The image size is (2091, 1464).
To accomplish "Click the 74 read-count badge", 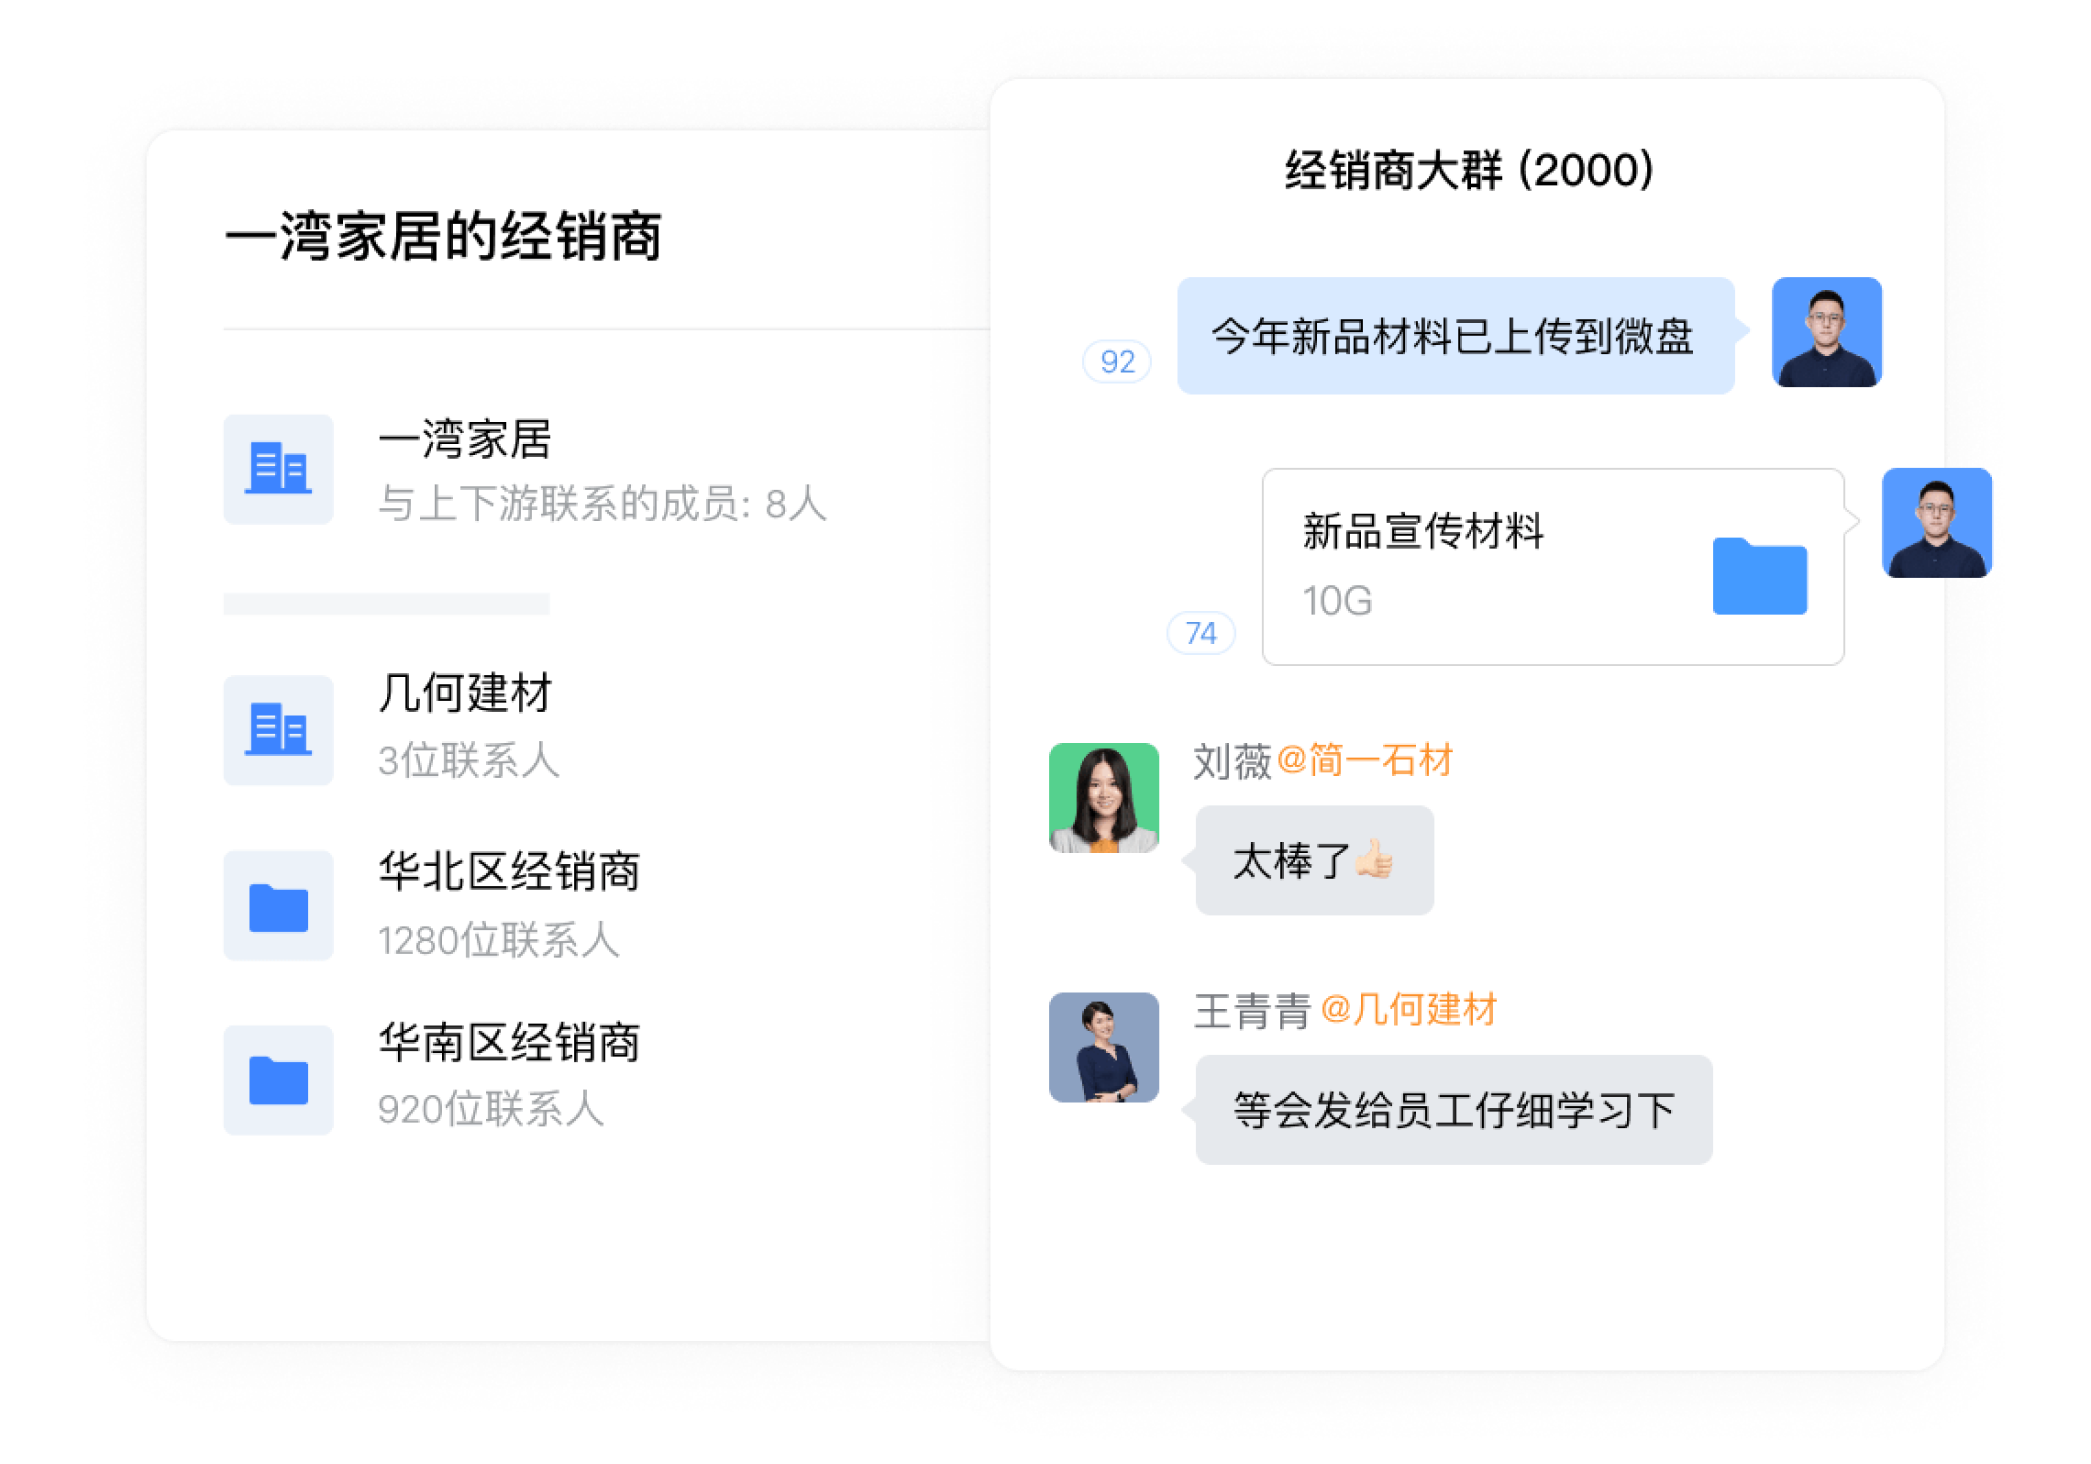I will [x=1201, y=632].
